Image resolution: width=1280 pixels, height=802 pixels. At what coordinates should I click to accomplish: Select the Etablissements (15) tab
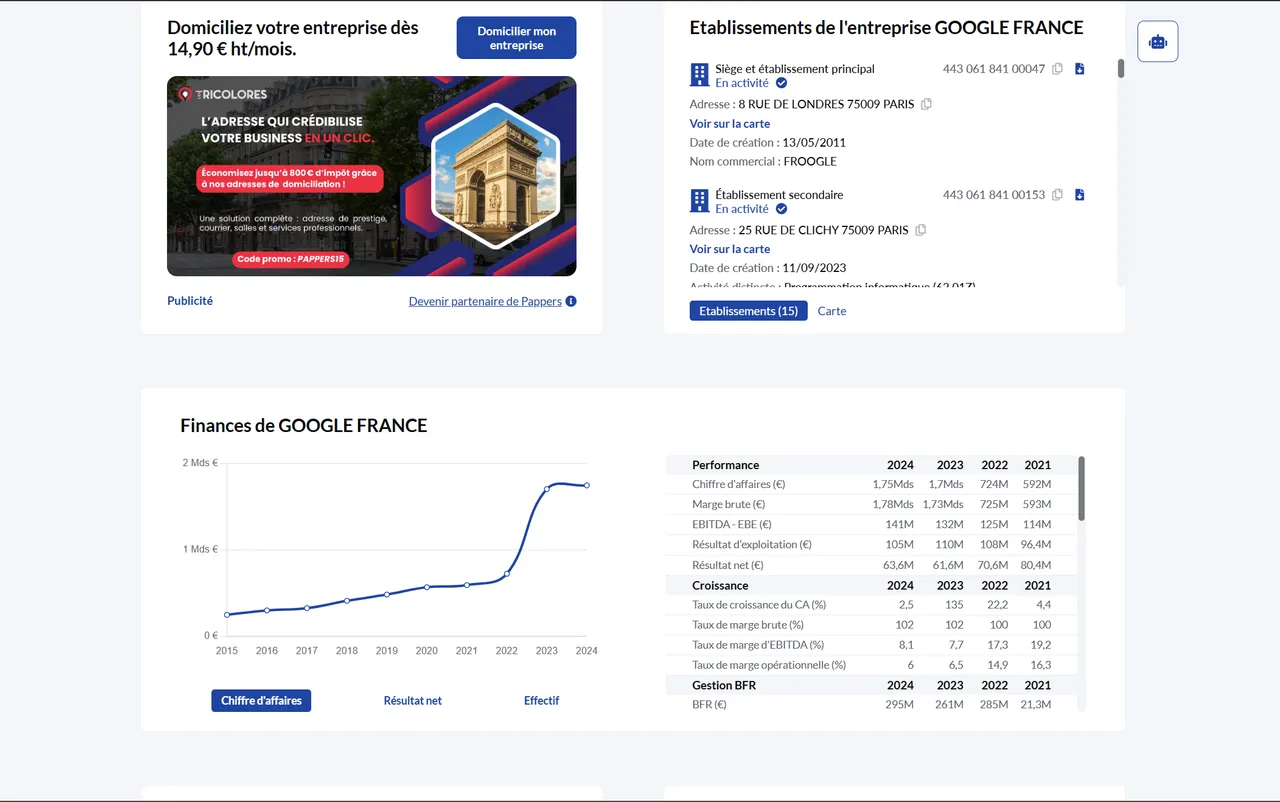click(748, 311)
